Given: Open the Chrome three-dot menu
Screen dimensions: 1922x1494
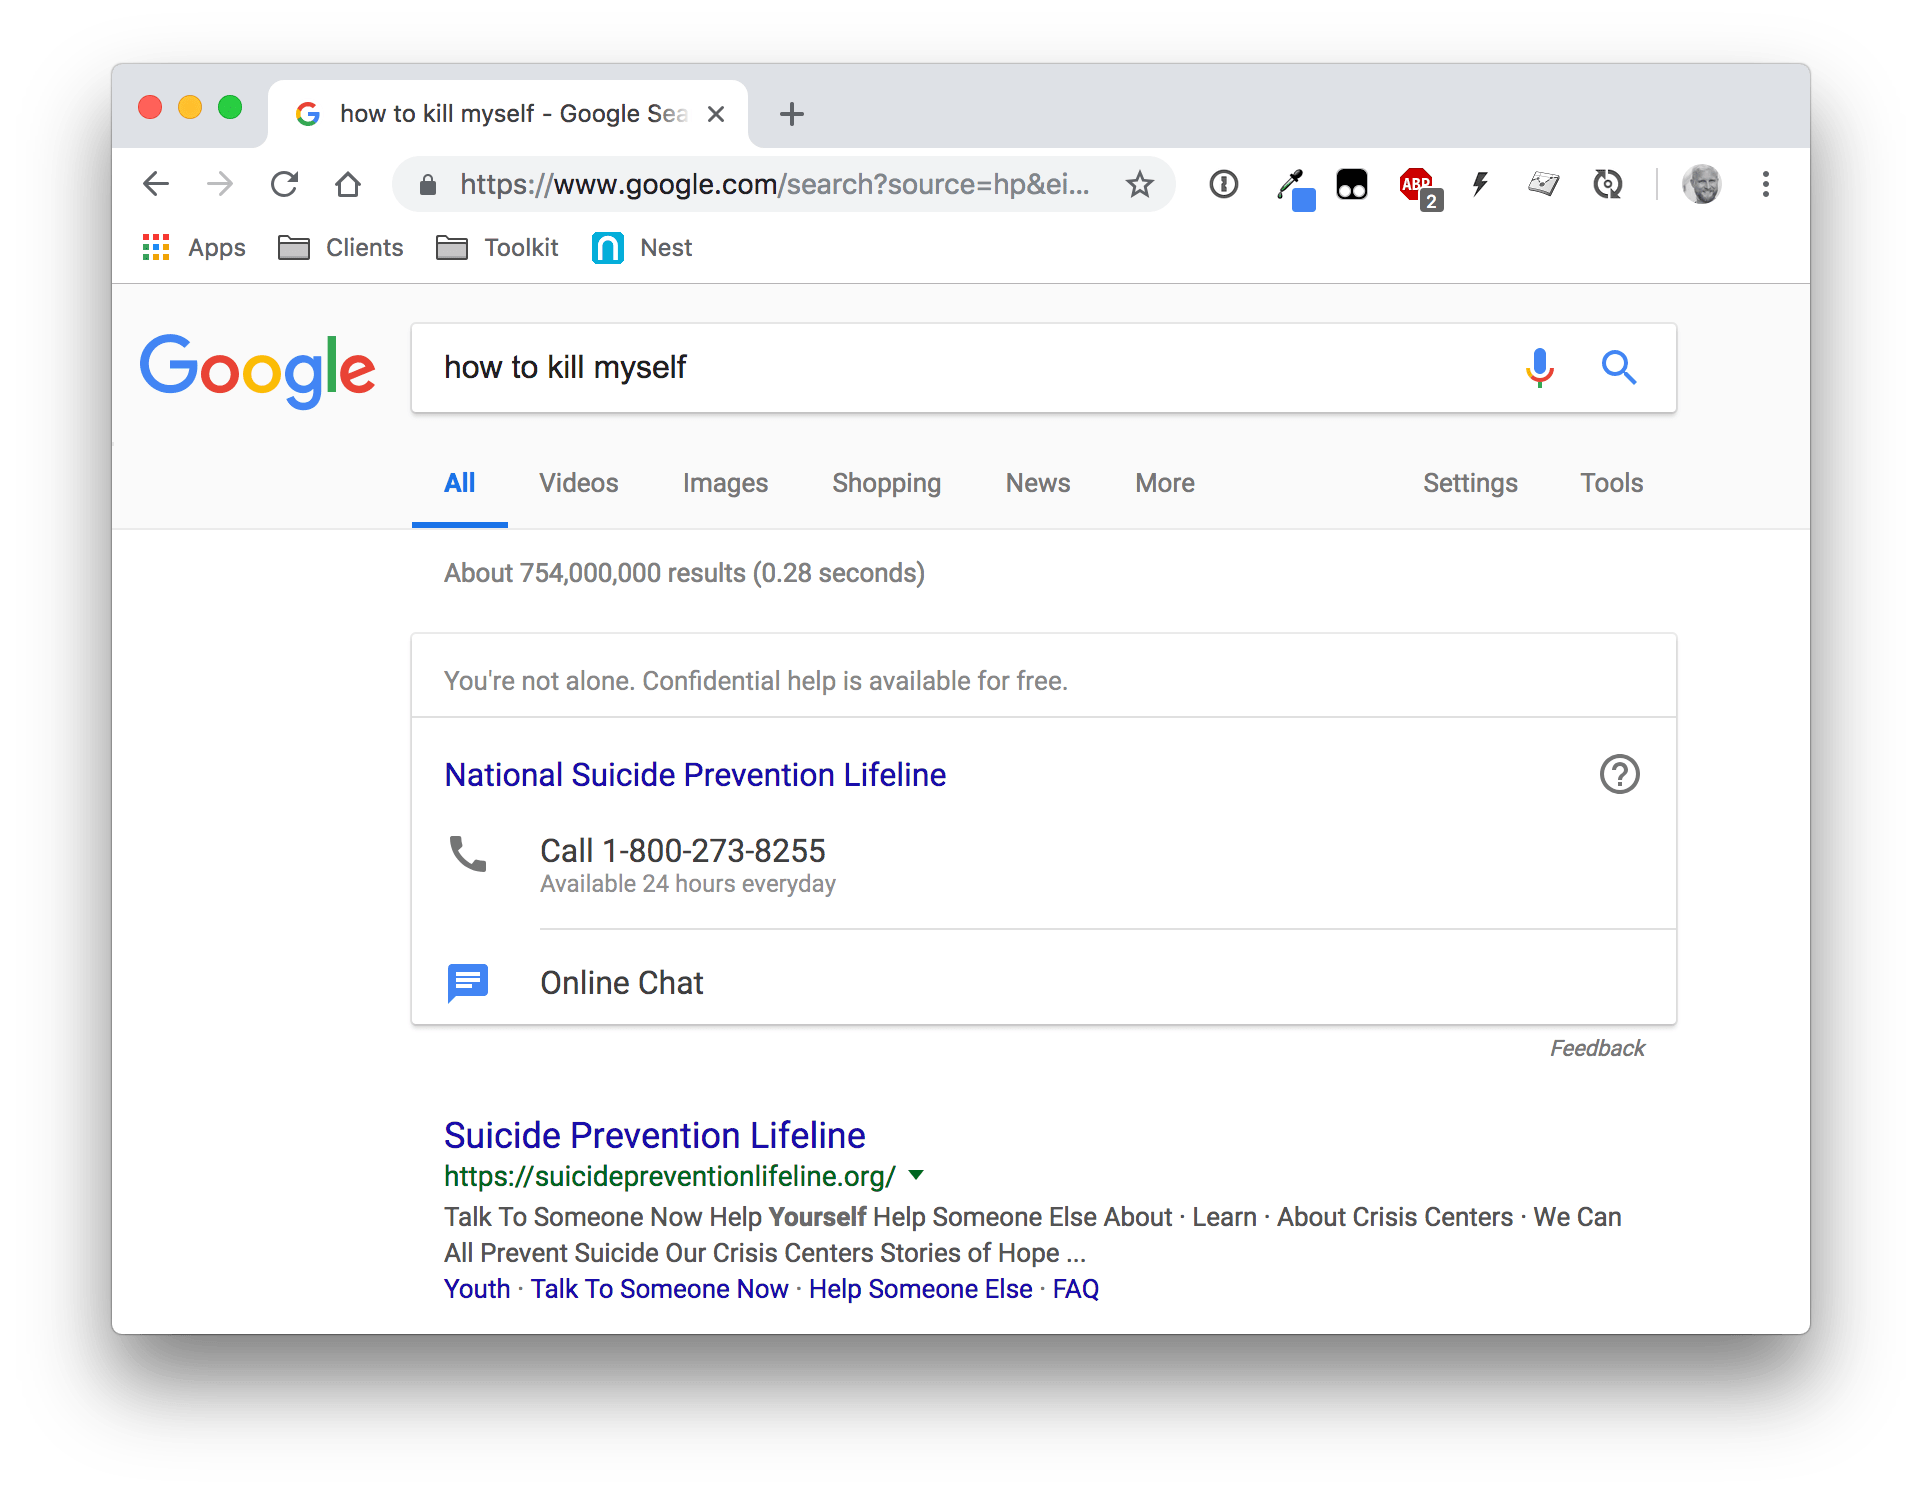Looking at the screenshot, I should tap(1765, 185).
